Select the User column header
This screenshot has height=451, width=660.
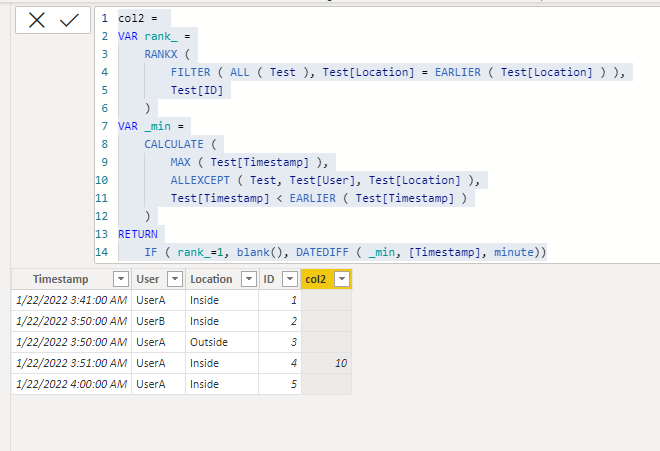pyautogui.click(x=148, y=279)
